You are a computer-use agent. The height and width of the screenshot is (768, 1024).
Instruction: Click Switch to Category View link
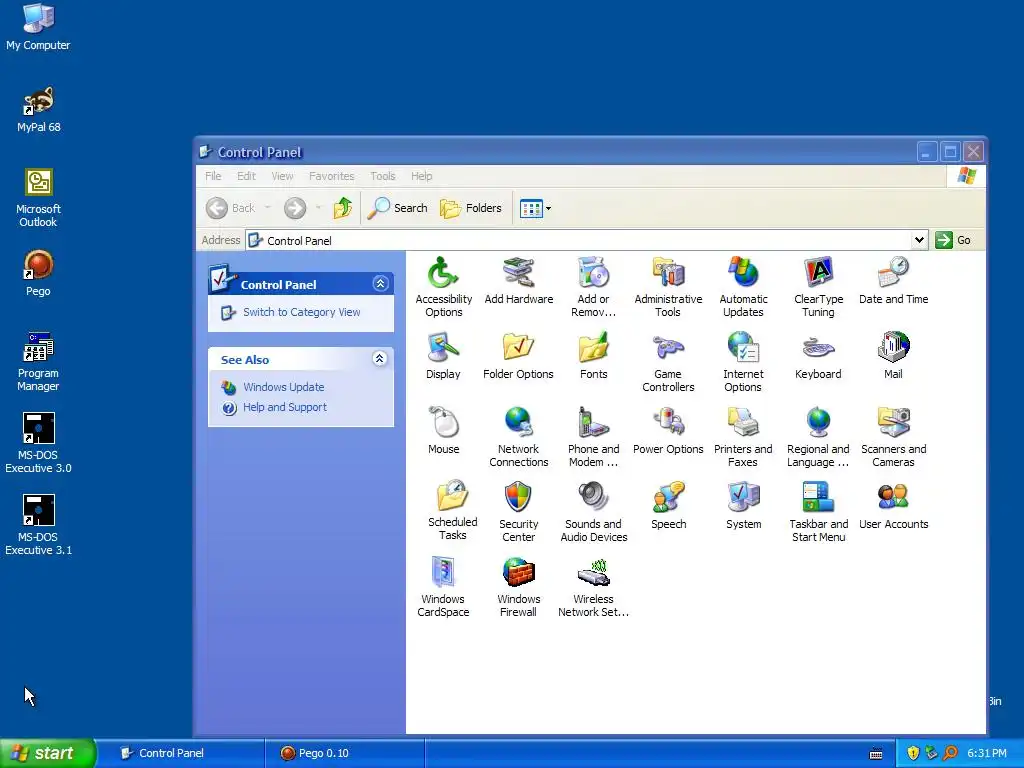[x=301, y=312]
